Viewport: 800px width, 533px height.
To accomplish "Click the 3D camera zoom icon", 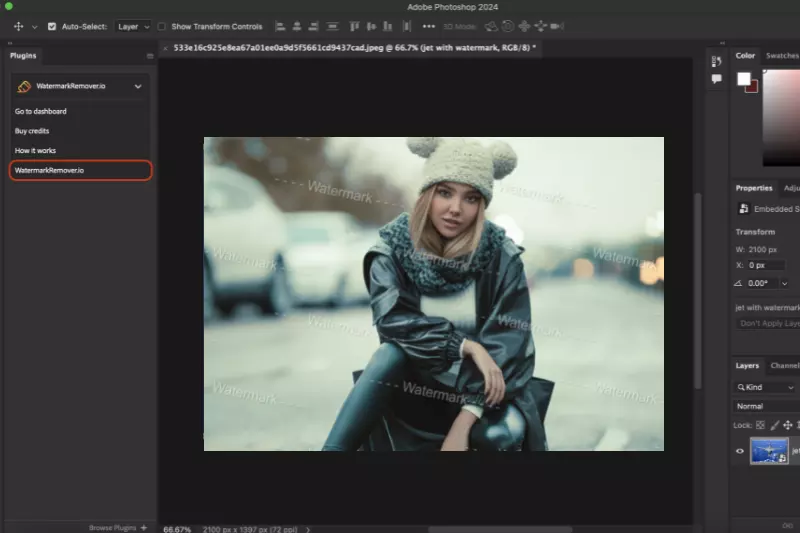I will pyautogui.click(x=557, y=27).
